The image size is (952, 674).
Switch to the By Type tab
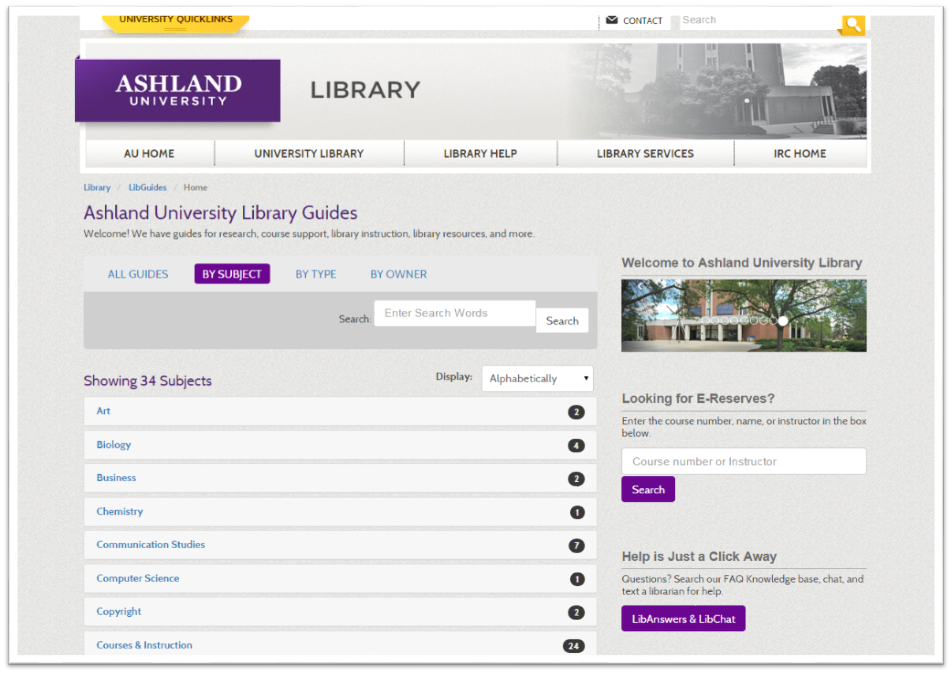(x=316, y=274)
